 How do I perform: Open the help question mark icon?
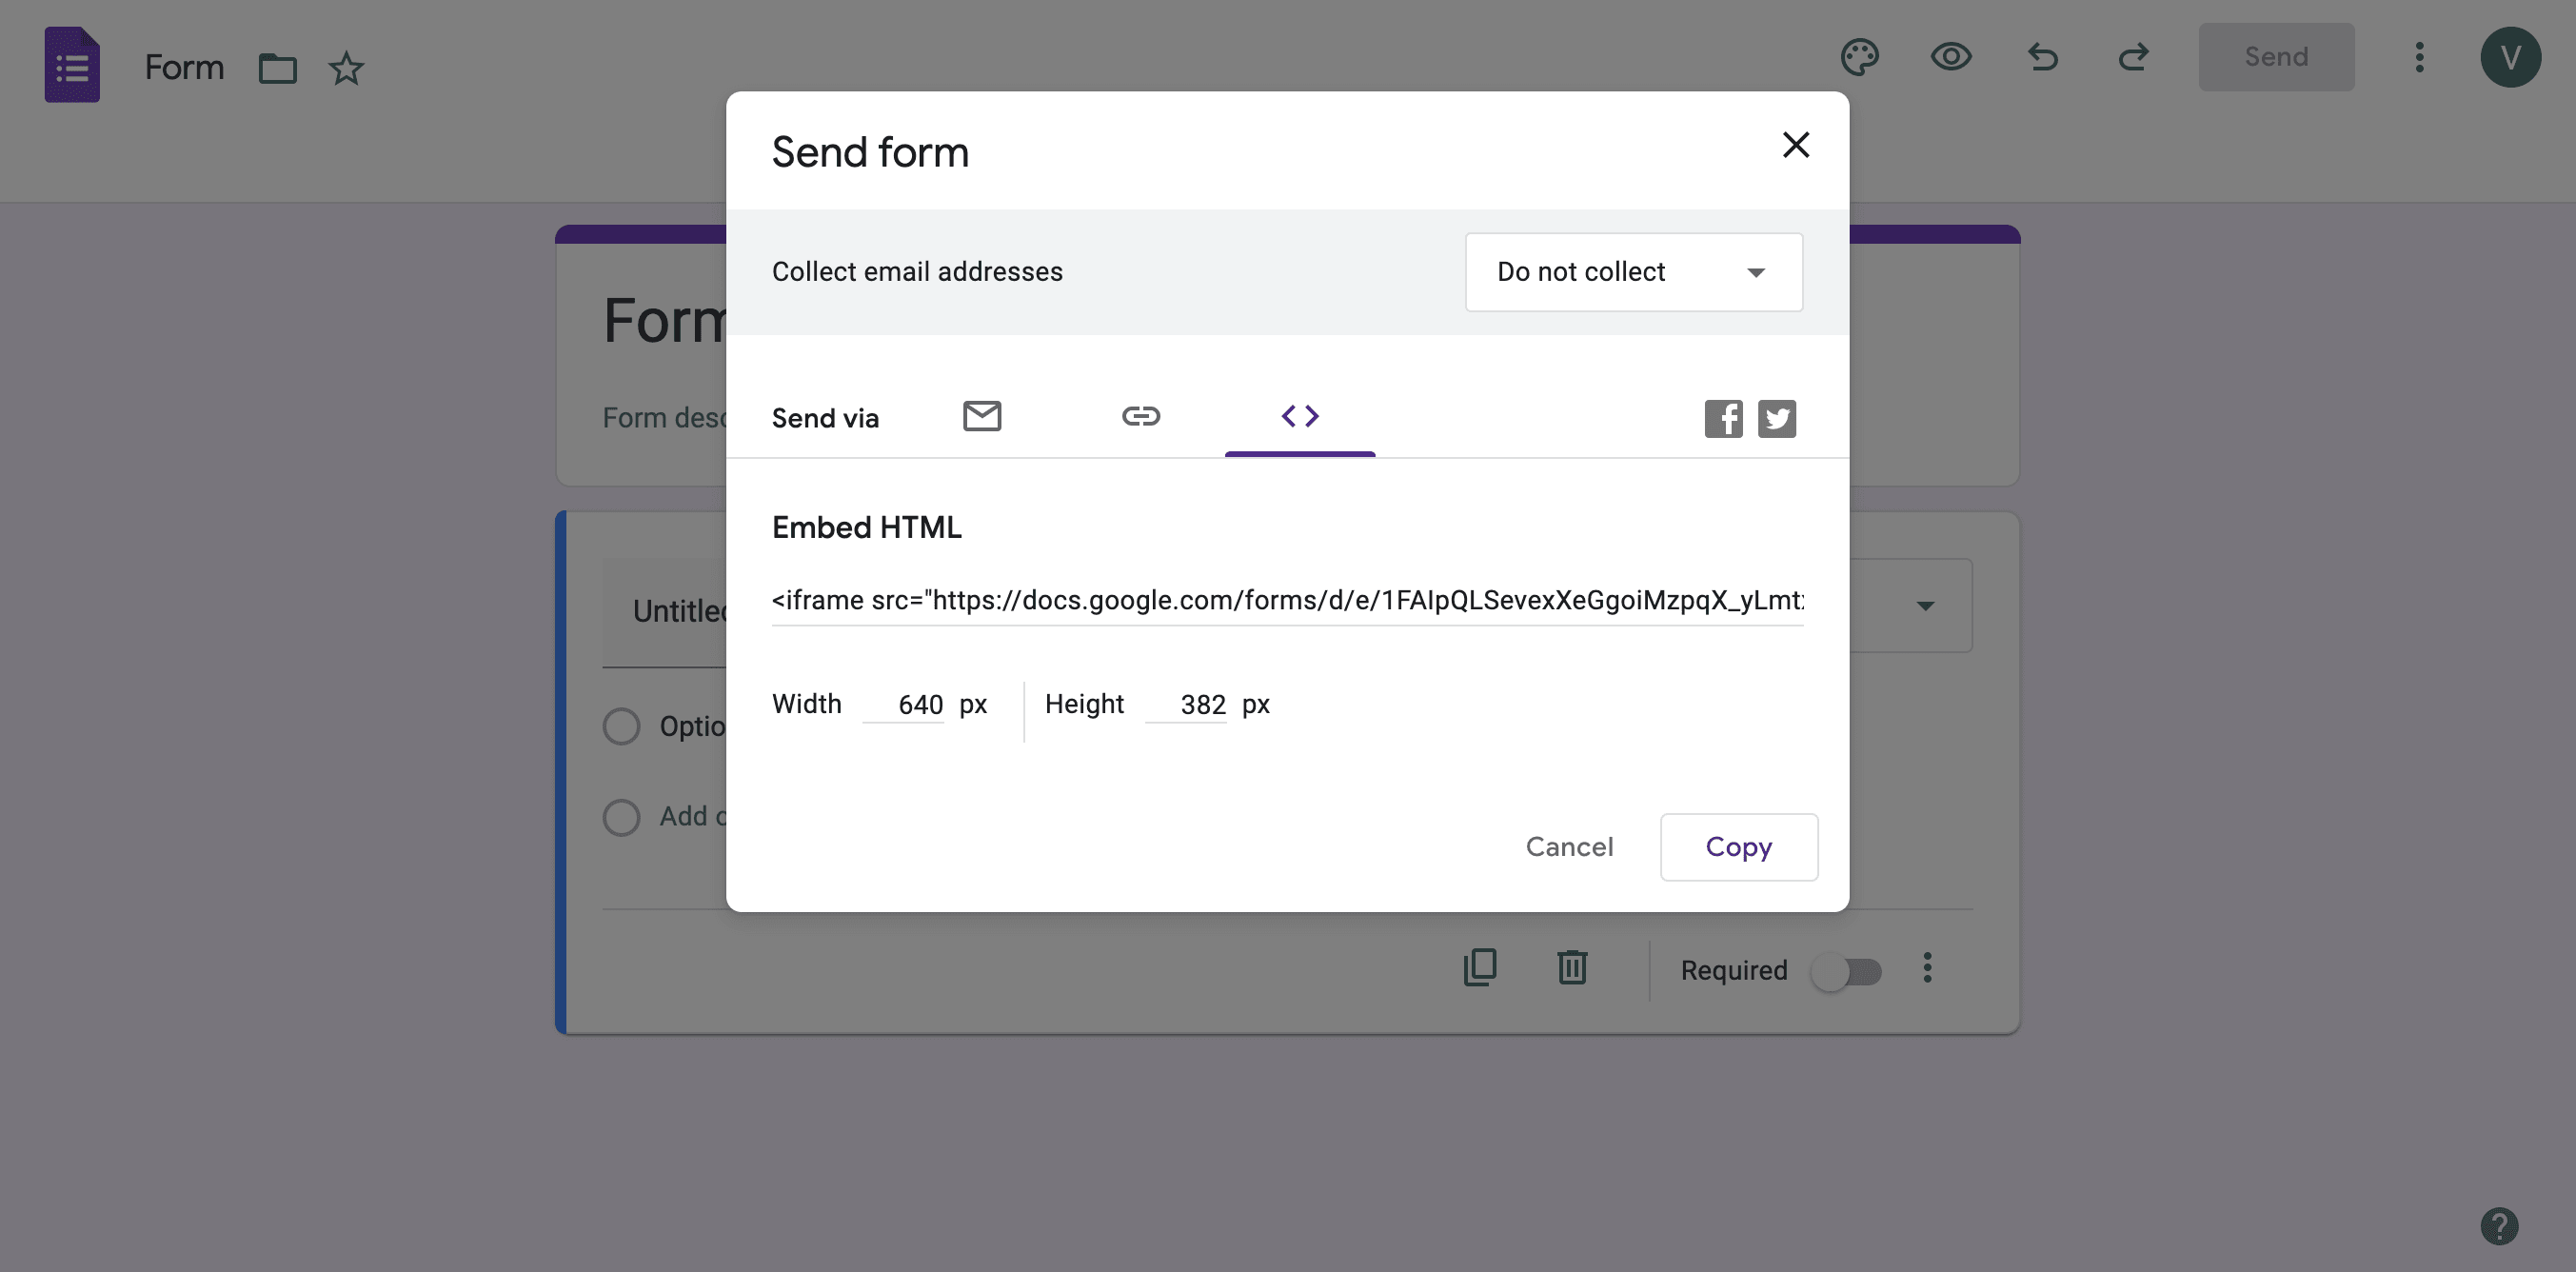(2499, 1226)
